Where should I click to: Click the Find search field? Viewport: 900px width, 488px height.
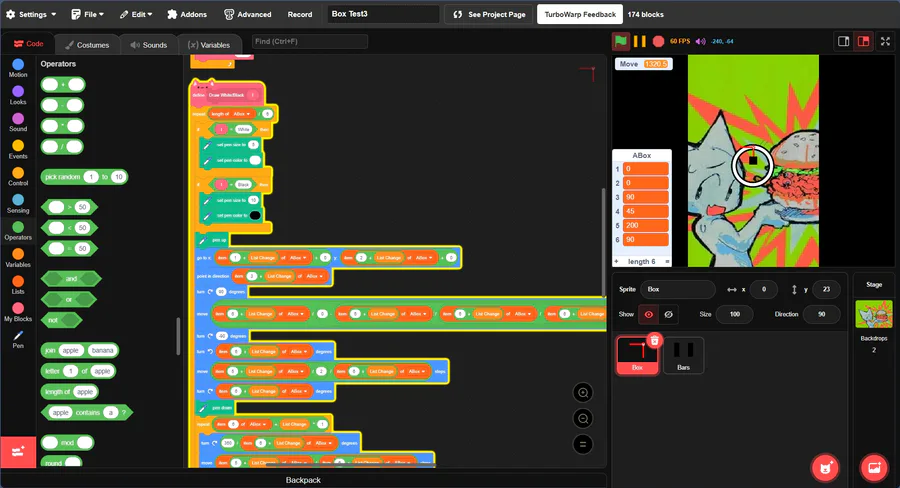pyautogui.click(x=310, y=41)
